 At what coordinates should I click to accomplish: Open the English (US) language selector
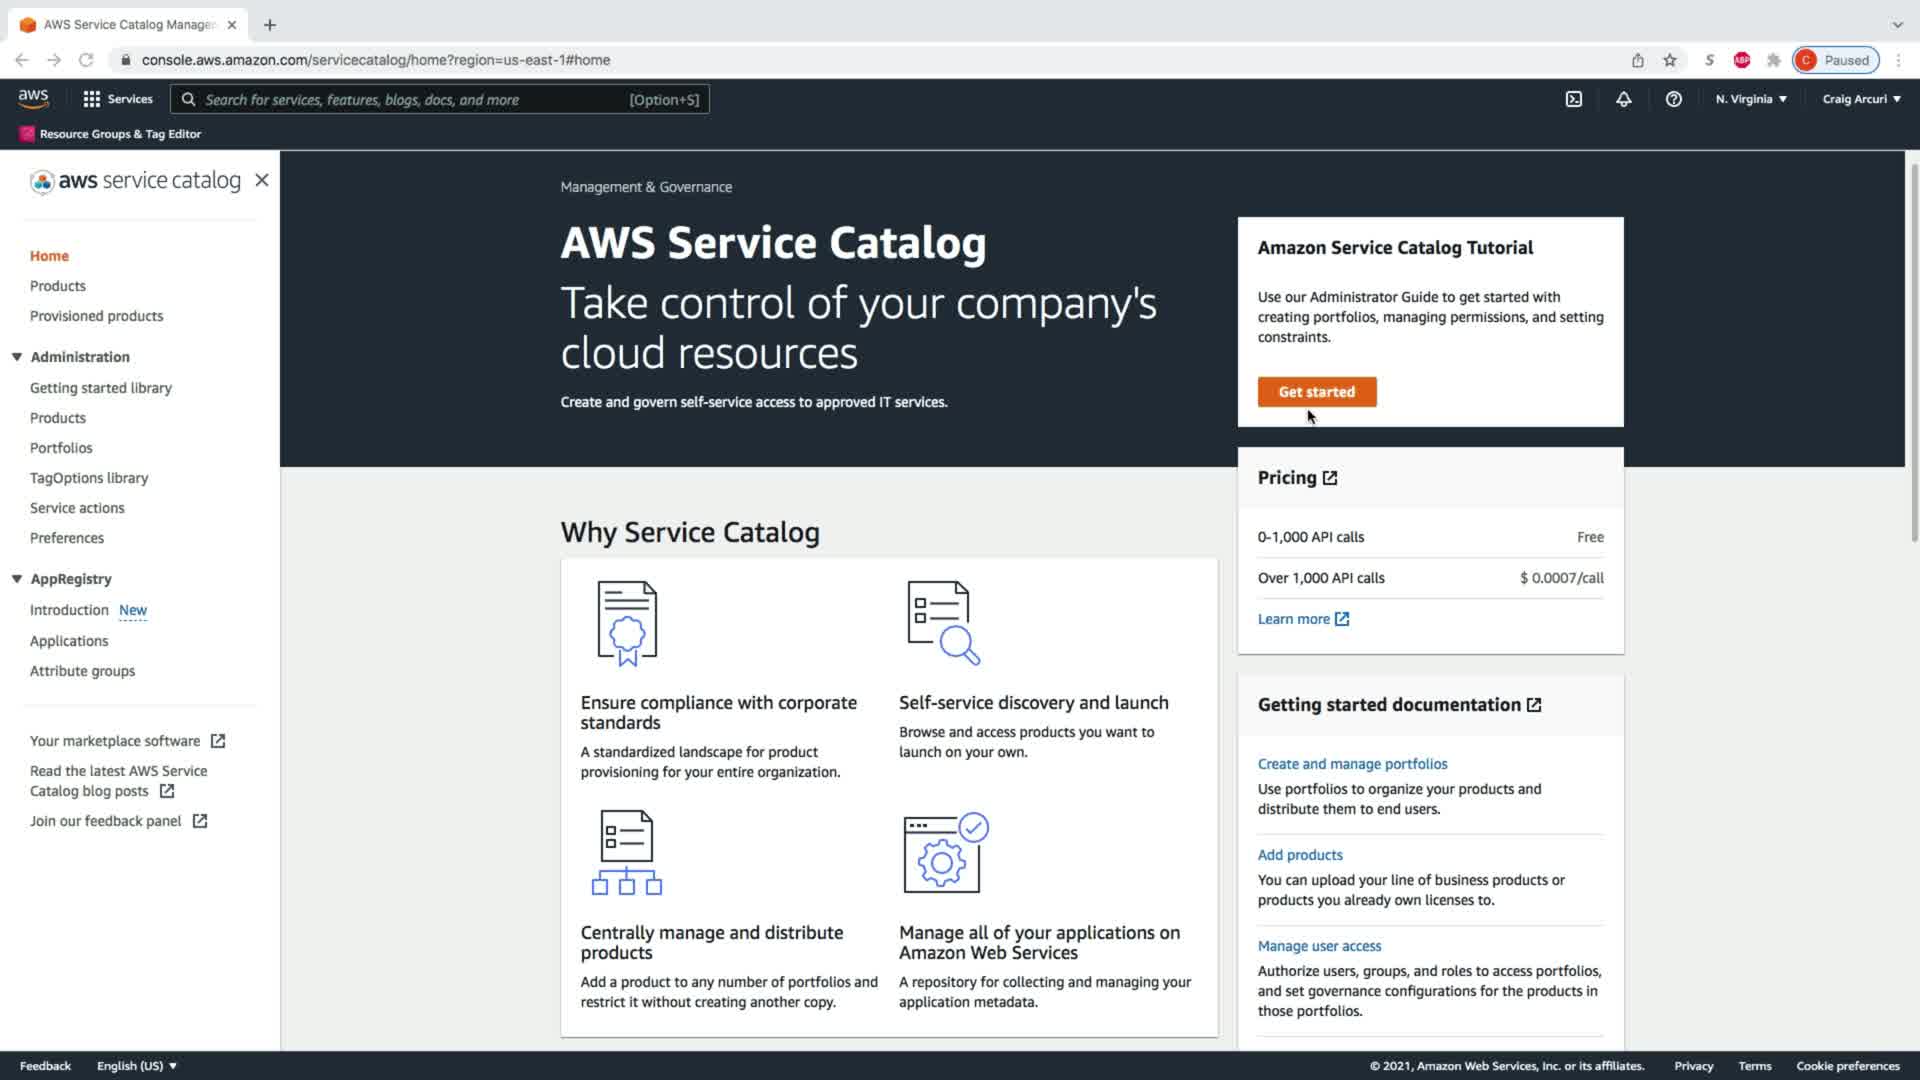pos(137,1066)
